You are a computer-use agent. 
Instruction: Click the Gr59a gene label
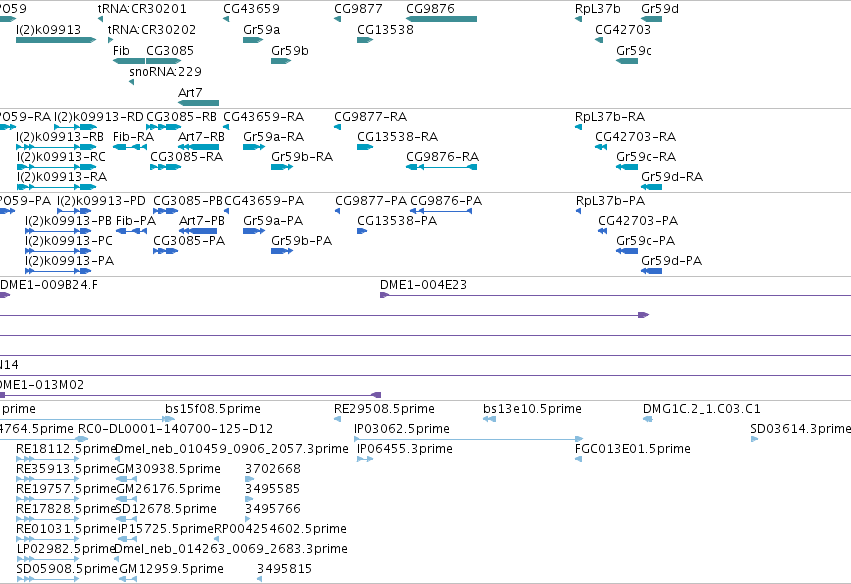[262, 30]
